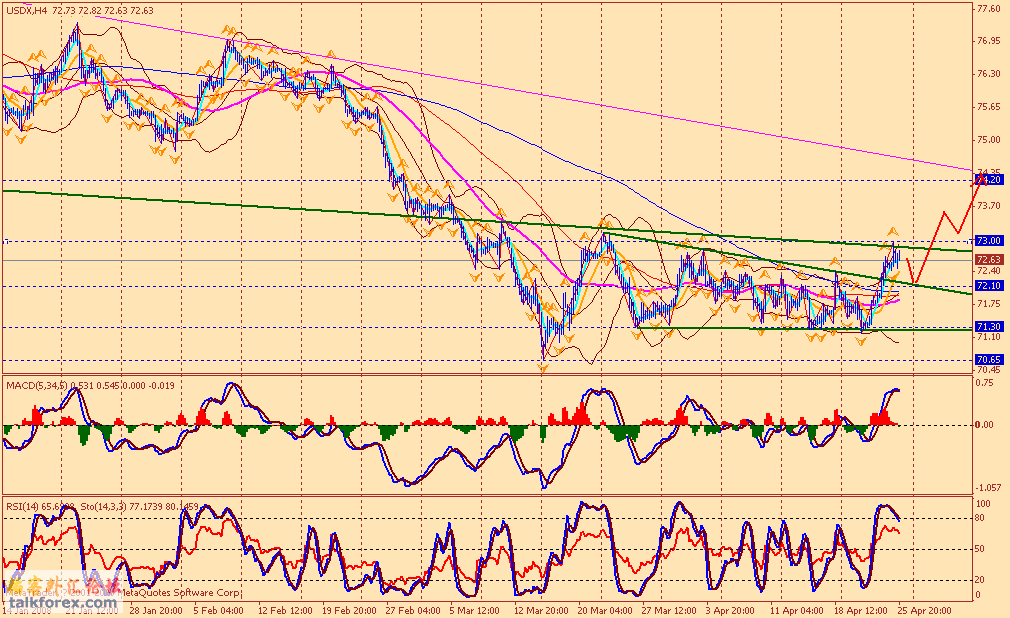Select the 20 Mar 04:00 time label

point(605,610)
